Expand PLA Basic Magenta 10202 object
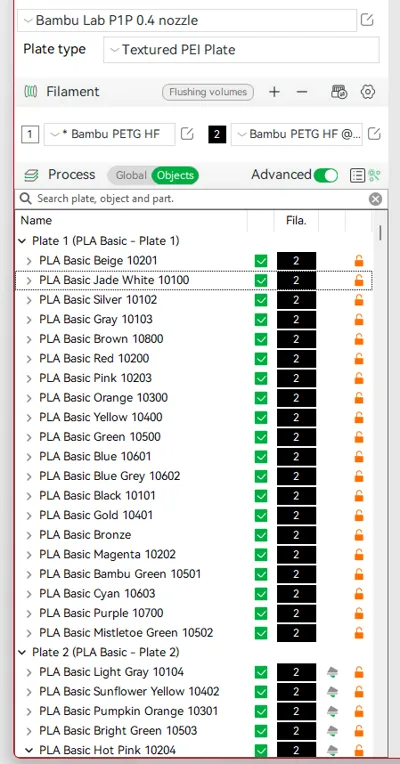Viewport: 400px width, 764px height. click(29, 554)
